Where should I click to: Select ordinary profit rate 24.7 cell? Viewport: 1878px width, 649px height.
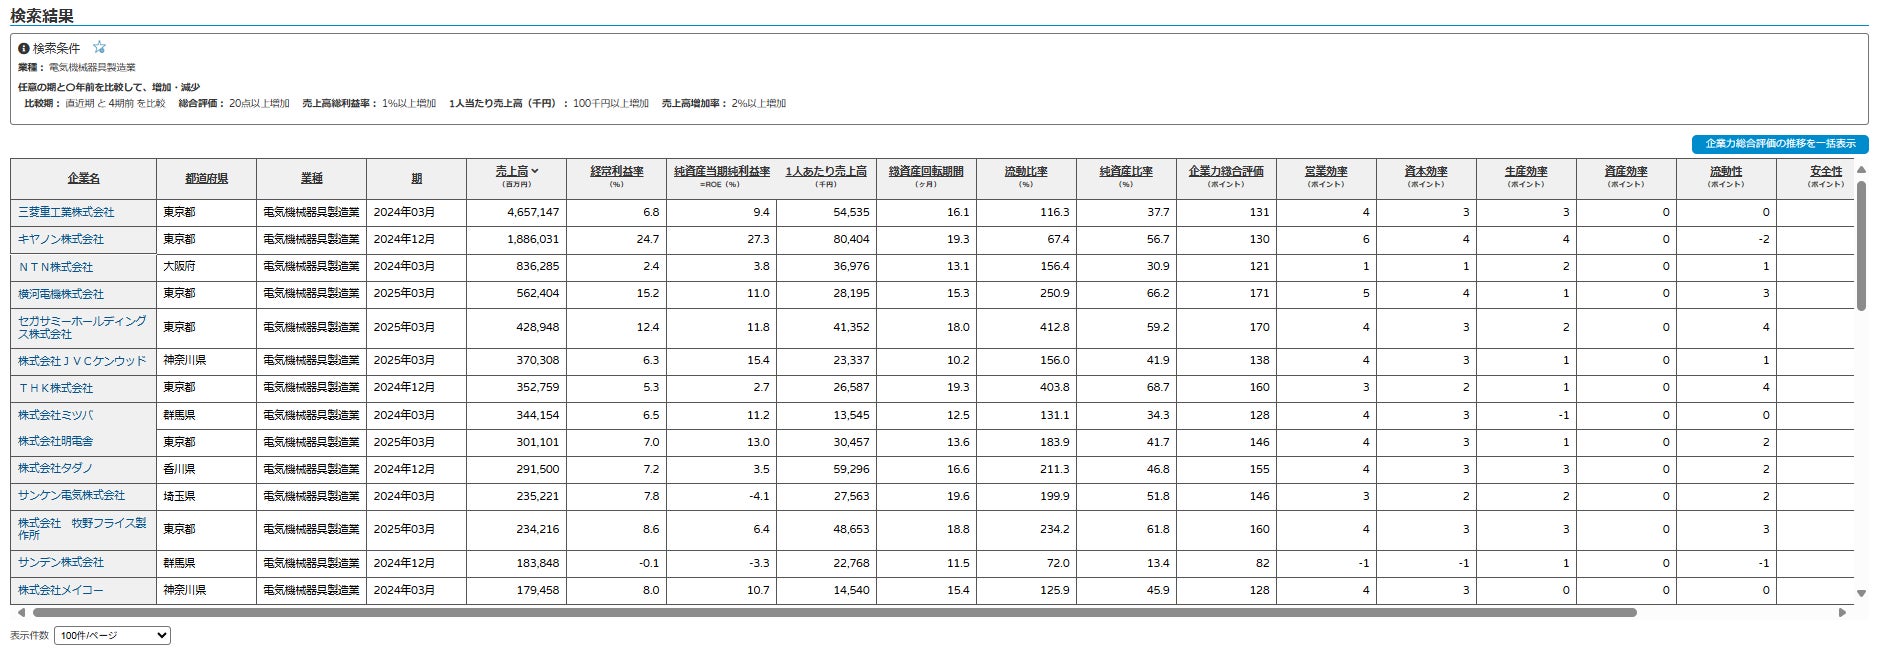pos(616,239)
